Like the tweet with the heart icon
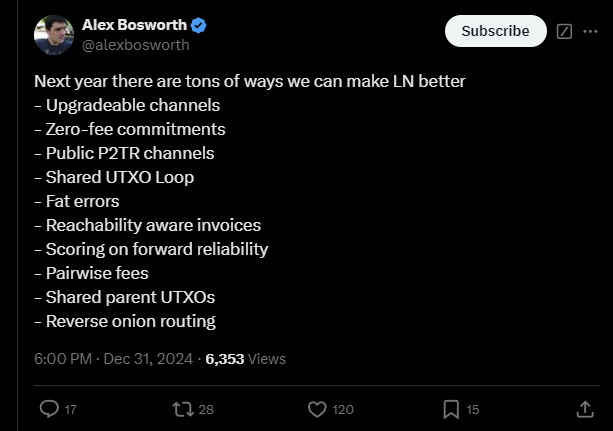The width and height of the screenshot is (613, 431). click(317, 409)
